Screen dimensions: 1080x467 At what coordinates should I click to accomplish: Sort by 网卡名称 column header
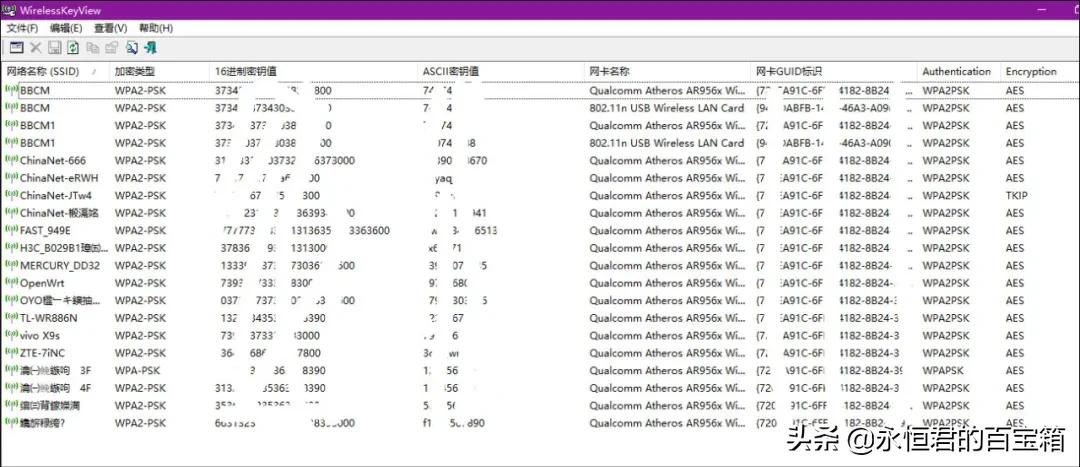point(669,72)
